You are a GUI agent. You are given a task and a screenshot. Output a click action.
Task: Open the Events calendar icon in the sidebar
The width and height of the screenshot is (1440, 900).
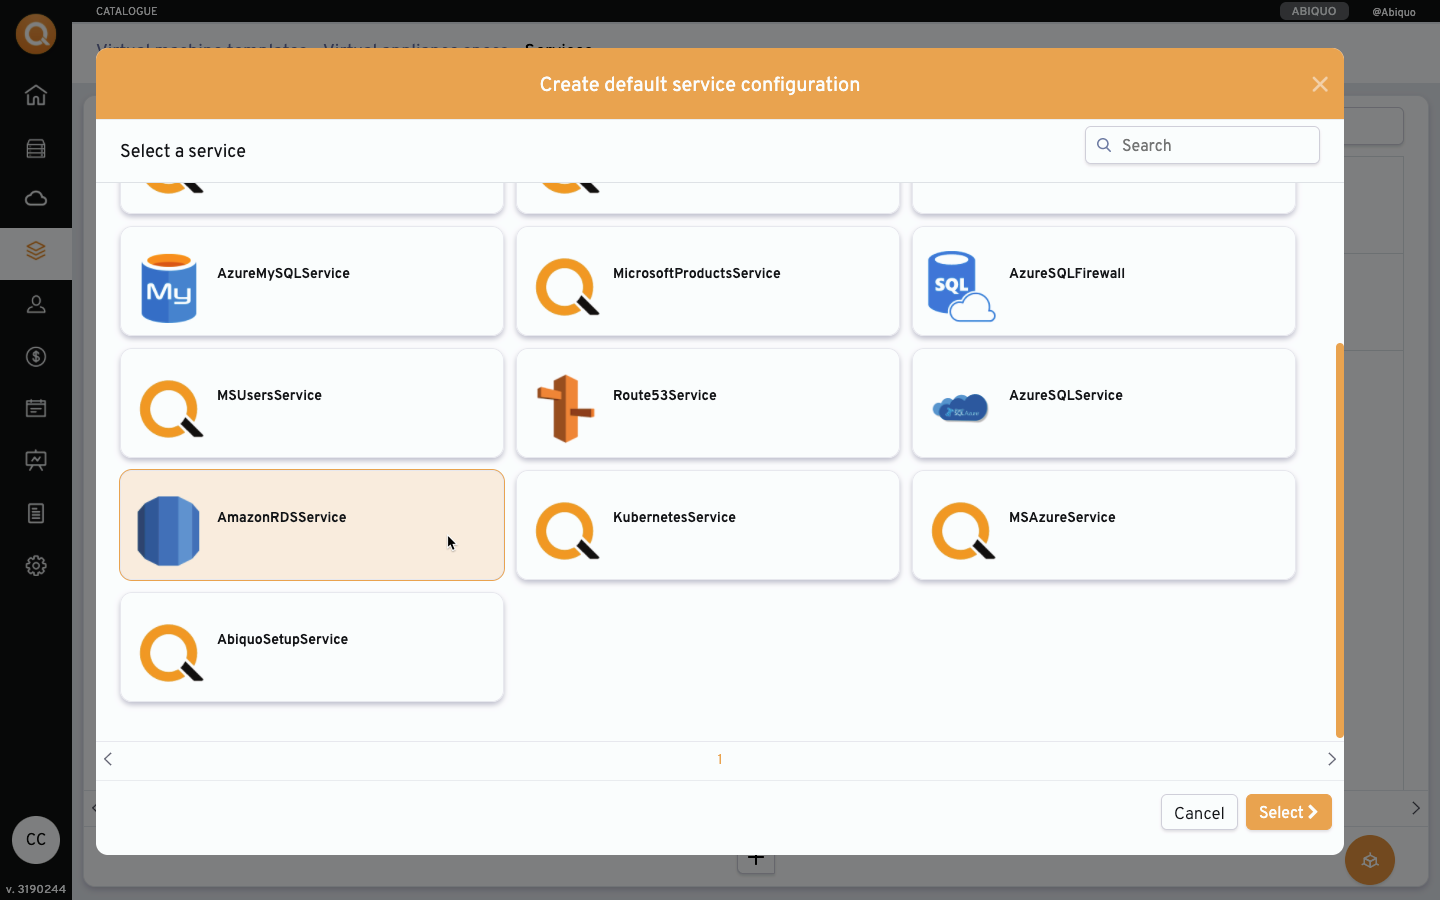[36, 408]
